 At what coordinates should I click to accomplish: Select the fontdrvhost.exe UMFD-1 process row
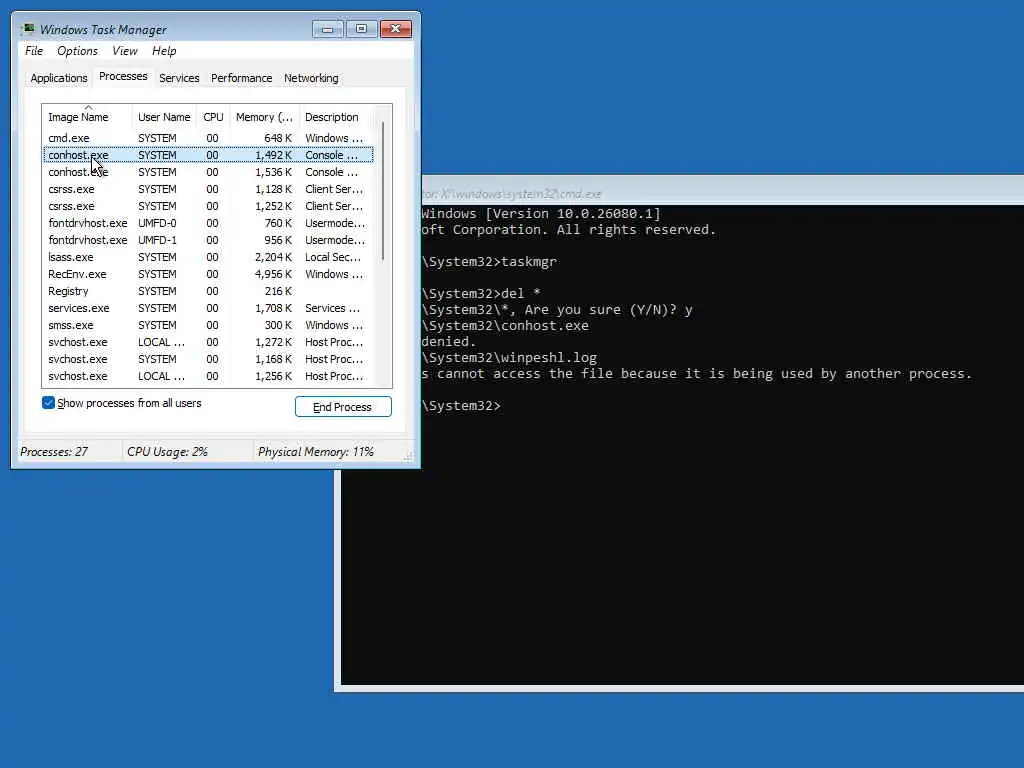click(208, 240)
